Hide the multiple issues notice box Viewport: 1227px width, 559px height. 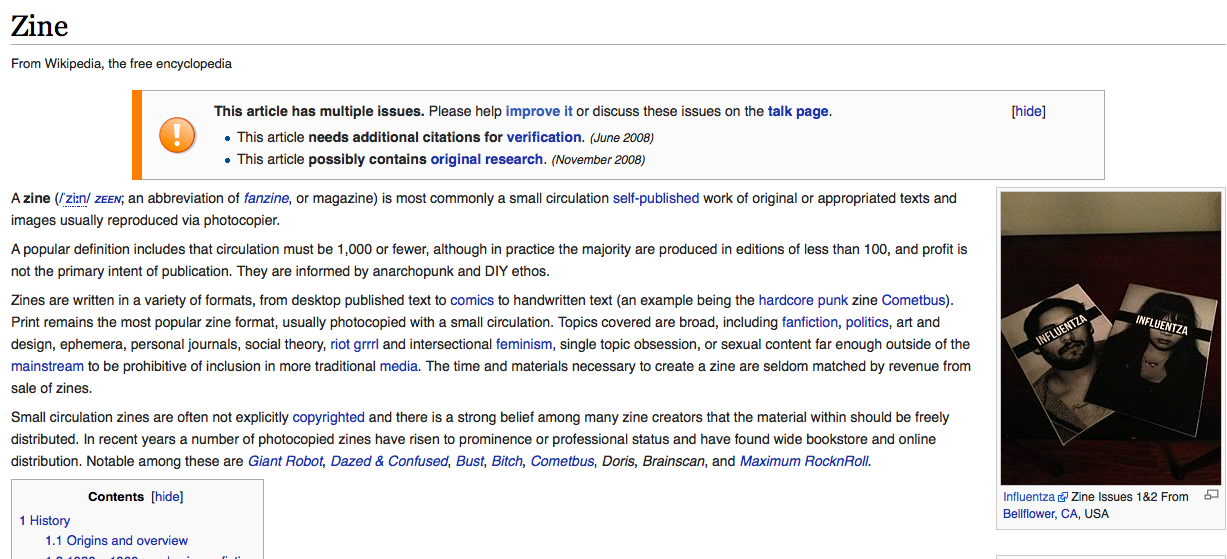point(1028,111)
